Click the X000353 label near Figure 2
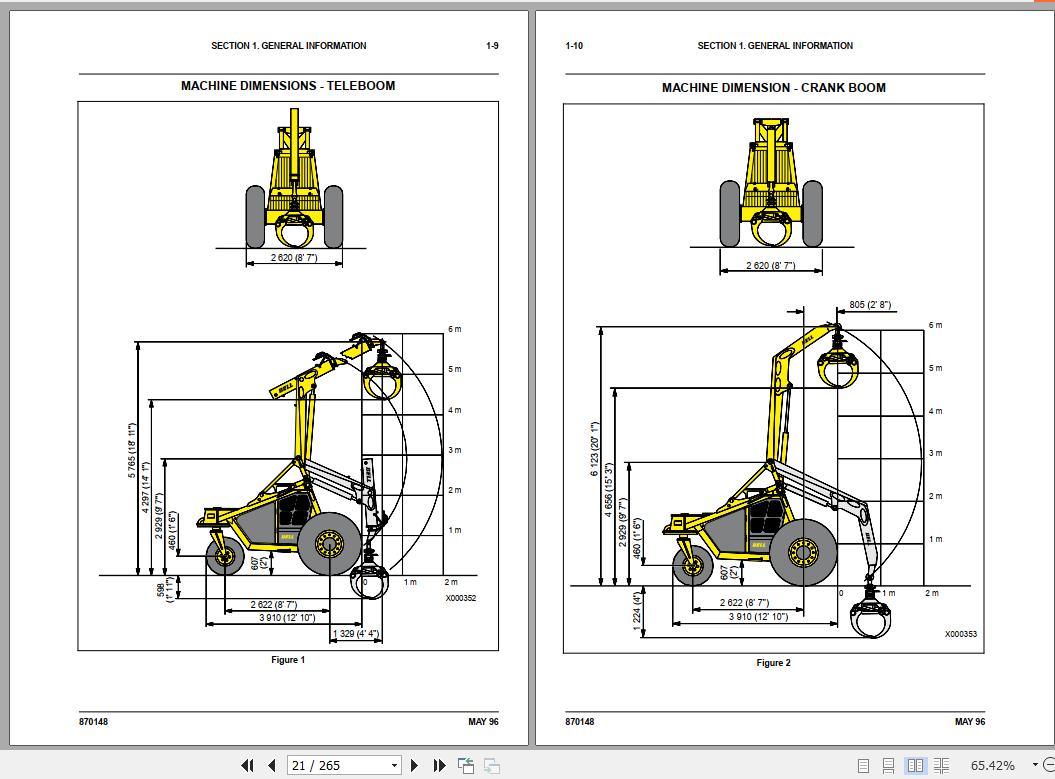Image resolution: width=1055 pixels, height=779 pixels. (963, 634)
